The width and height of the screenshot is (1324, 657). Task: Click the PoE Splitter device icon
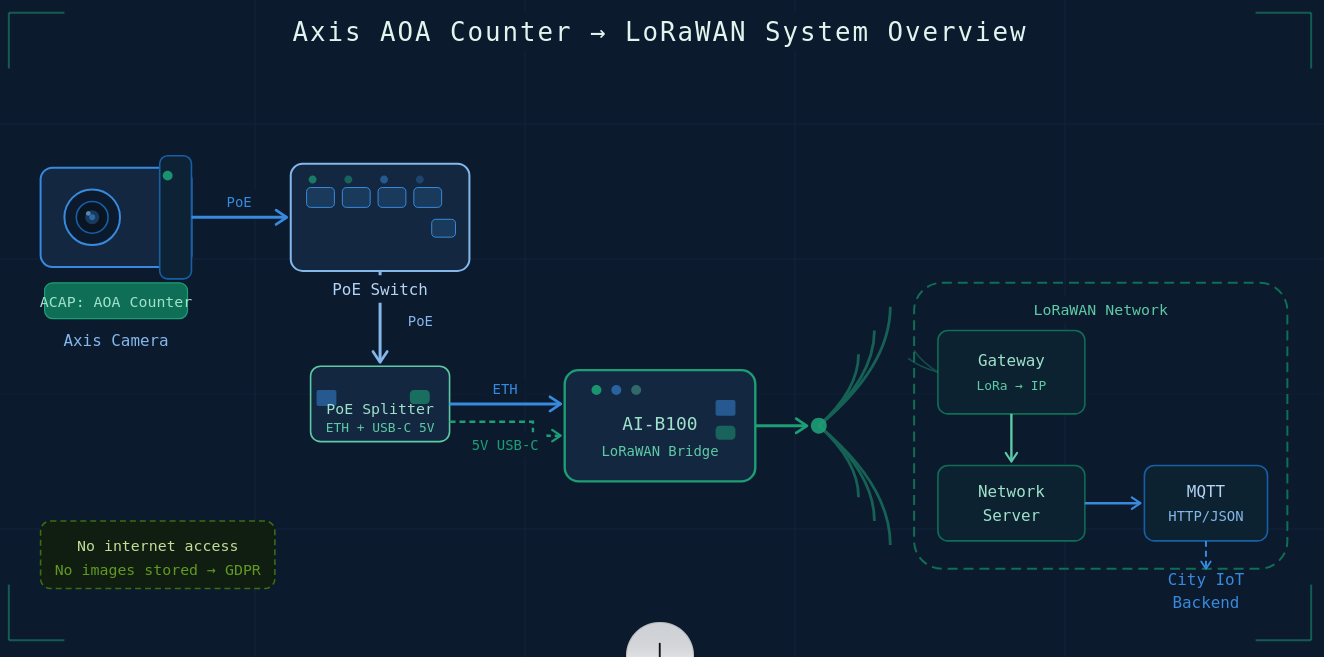click(380, 404)
